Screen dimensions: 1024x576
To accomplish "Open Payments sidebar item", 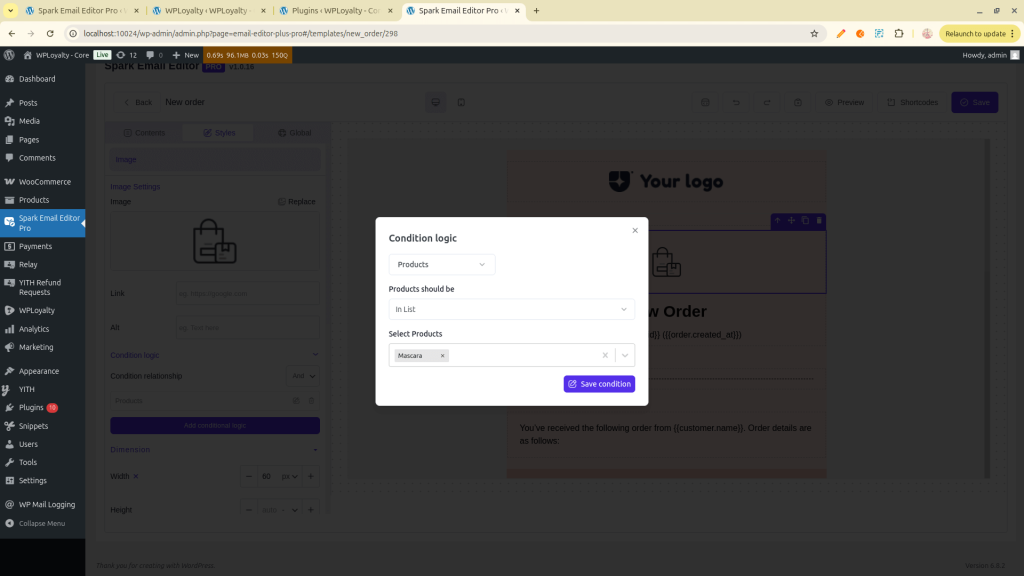I will coord(35,246).
